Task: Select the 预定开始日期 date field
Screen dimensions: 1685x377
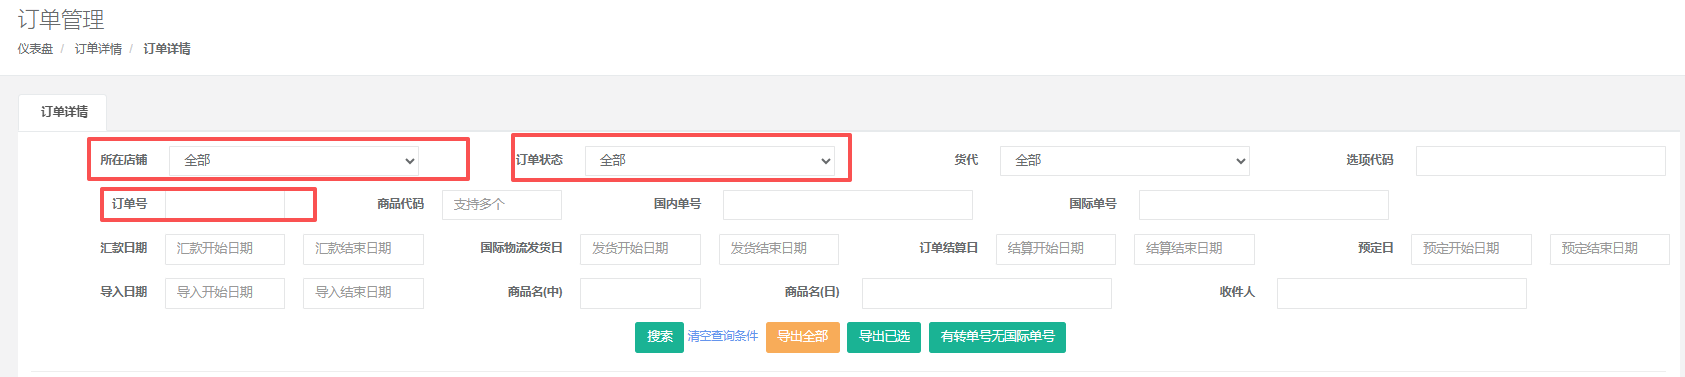Action: click(x=1471, y=248)
